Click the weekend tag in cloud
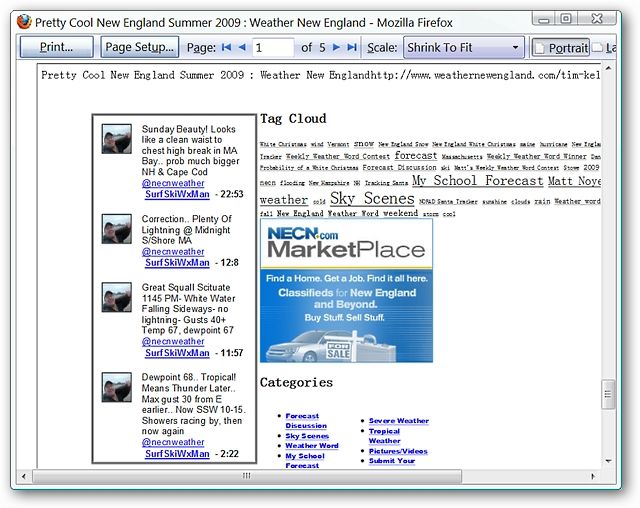Image resolution: width=640 pixels, height=508 pixels. coord(400,213)
